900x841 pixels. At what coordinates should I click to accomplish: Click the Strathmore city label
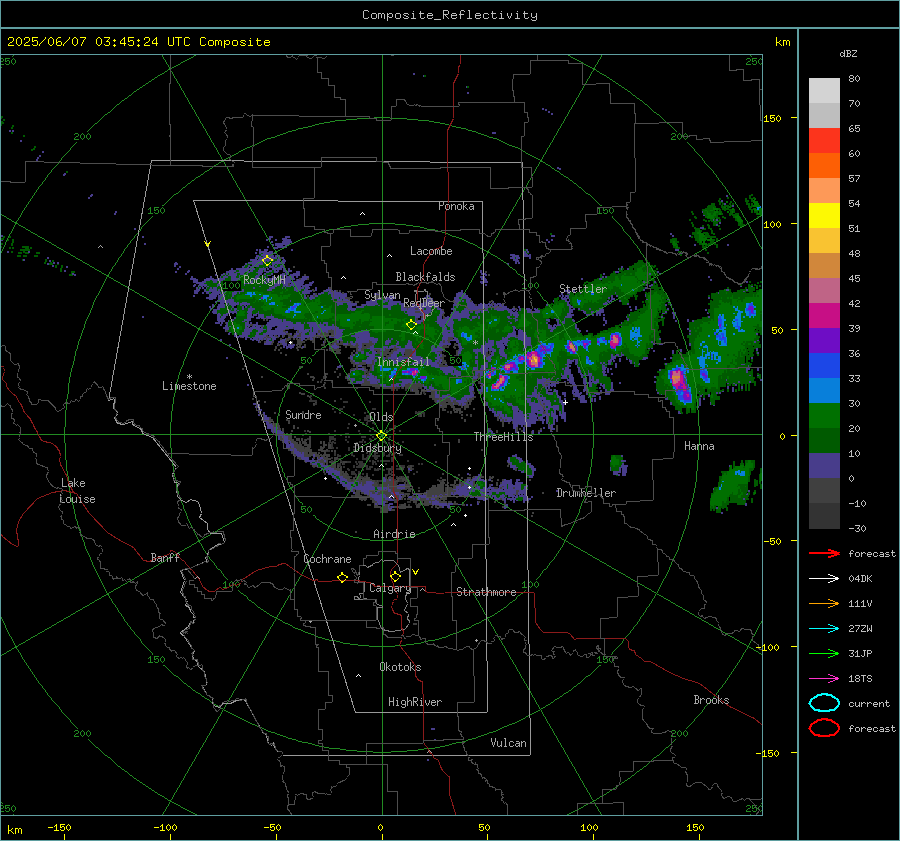click(x=486, y=592)
